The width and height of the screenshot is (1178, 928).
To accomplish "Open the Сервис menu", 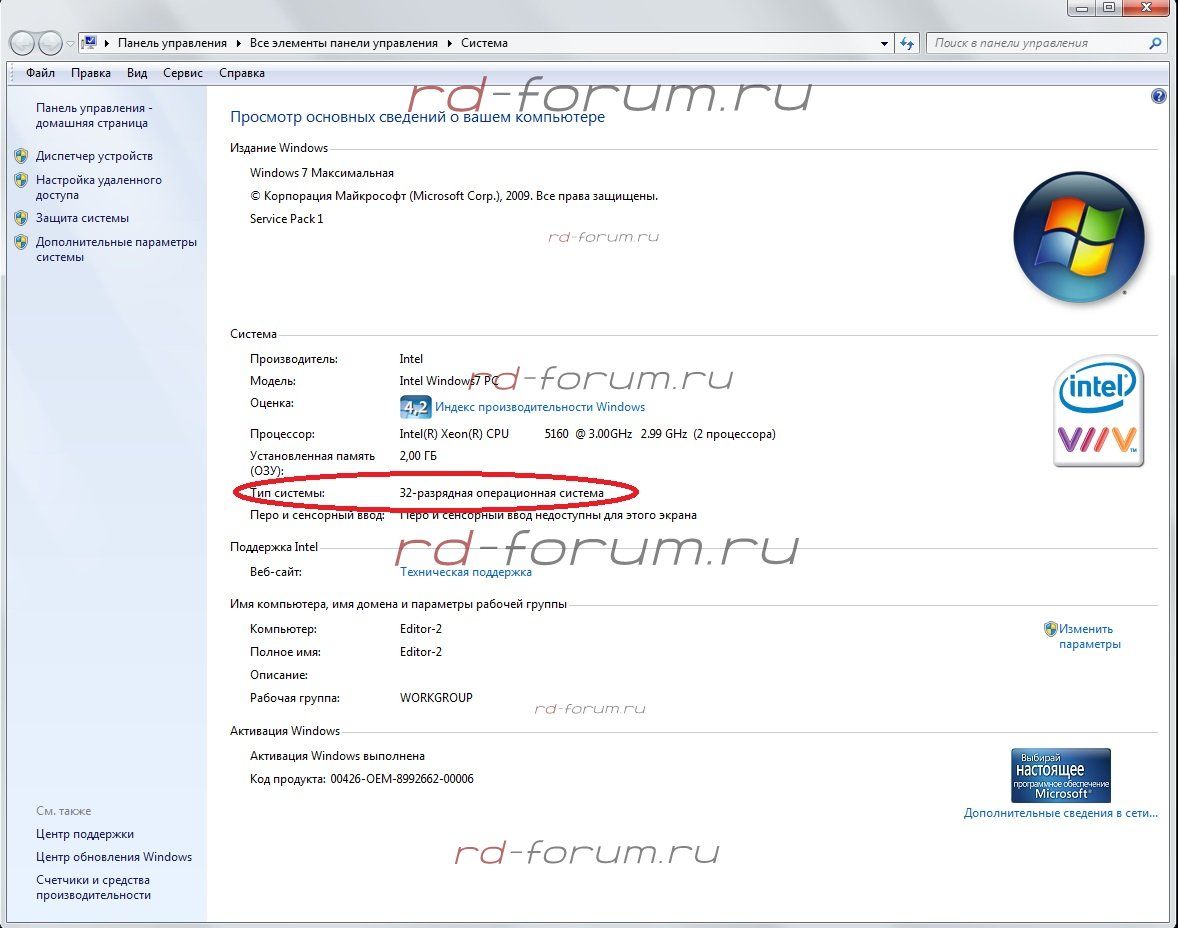I will coord(183,73).
